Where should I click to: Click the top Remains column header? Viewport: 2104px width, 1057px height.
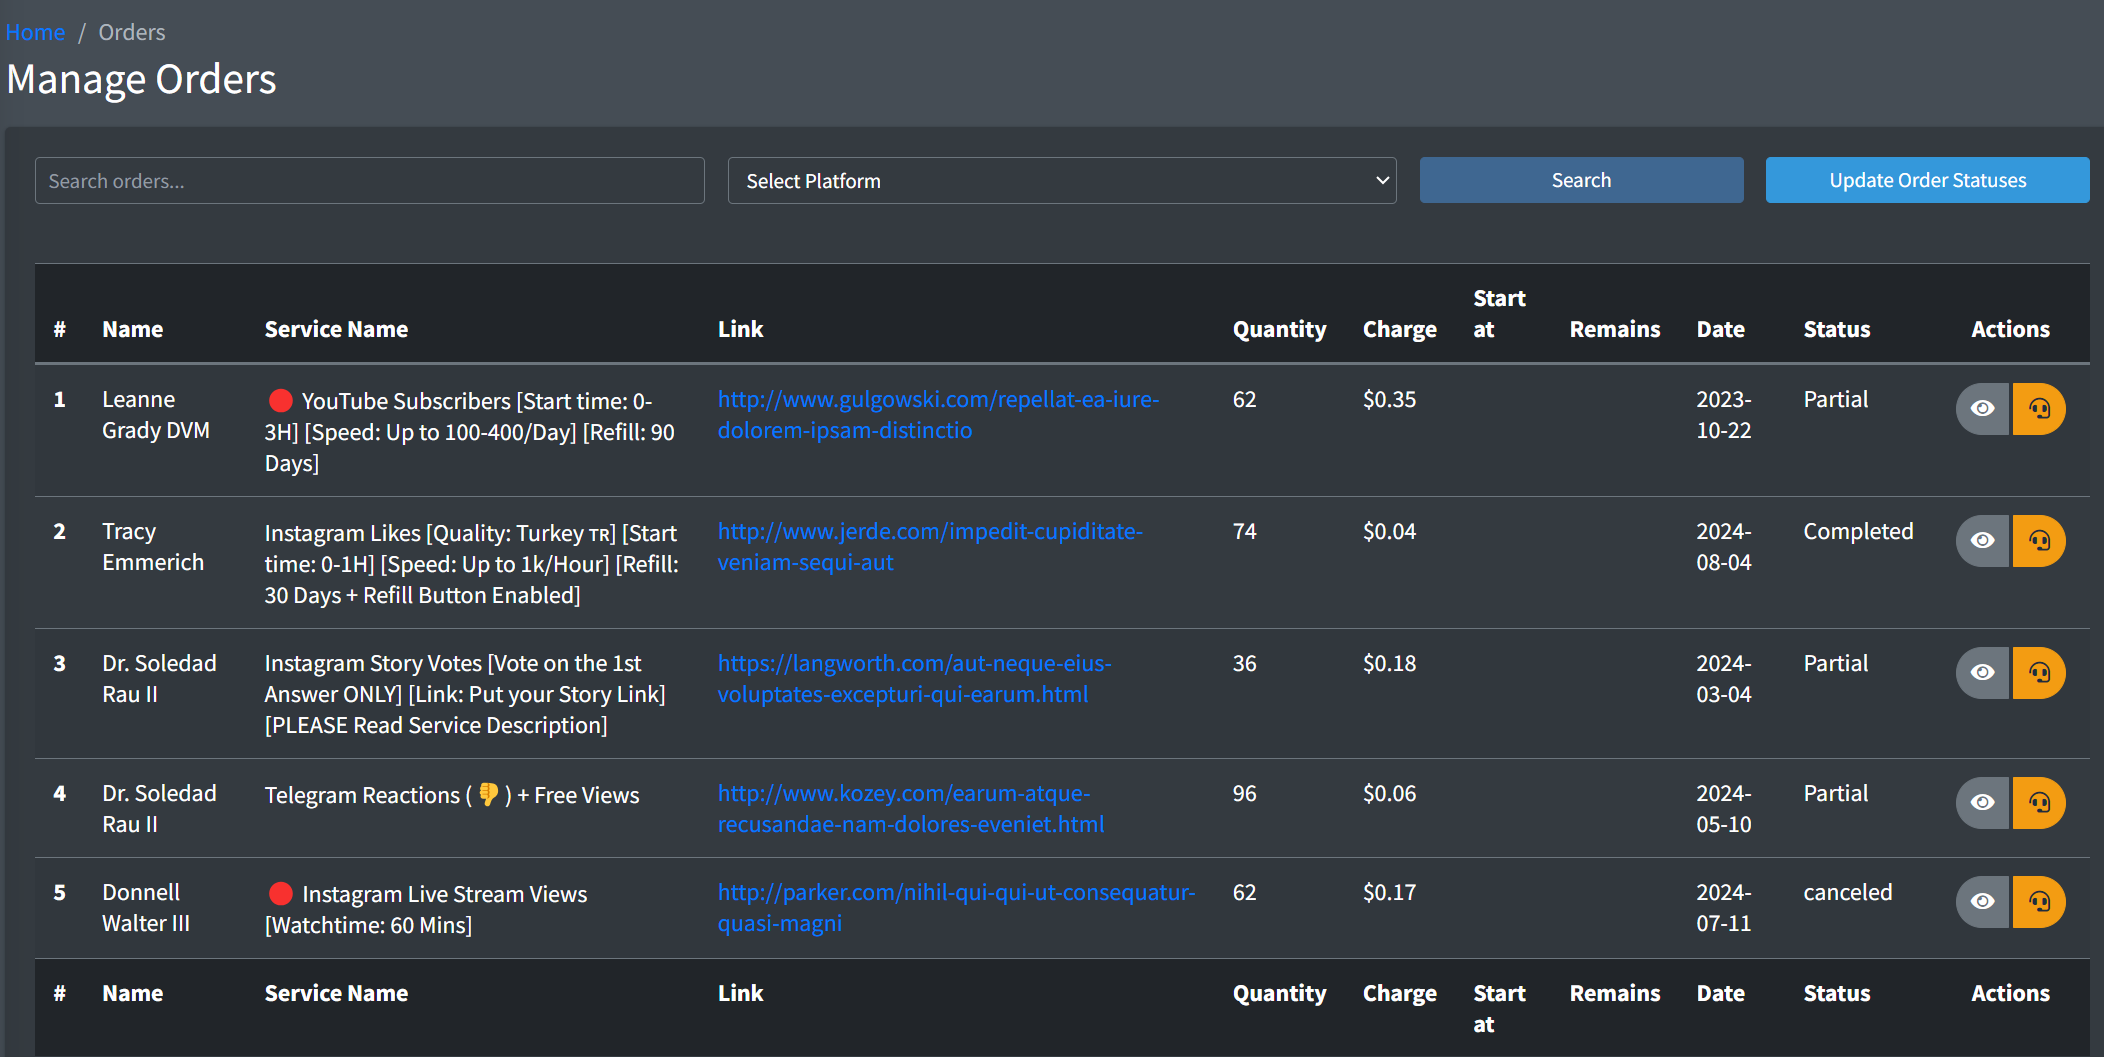(x=1614, y=329)
